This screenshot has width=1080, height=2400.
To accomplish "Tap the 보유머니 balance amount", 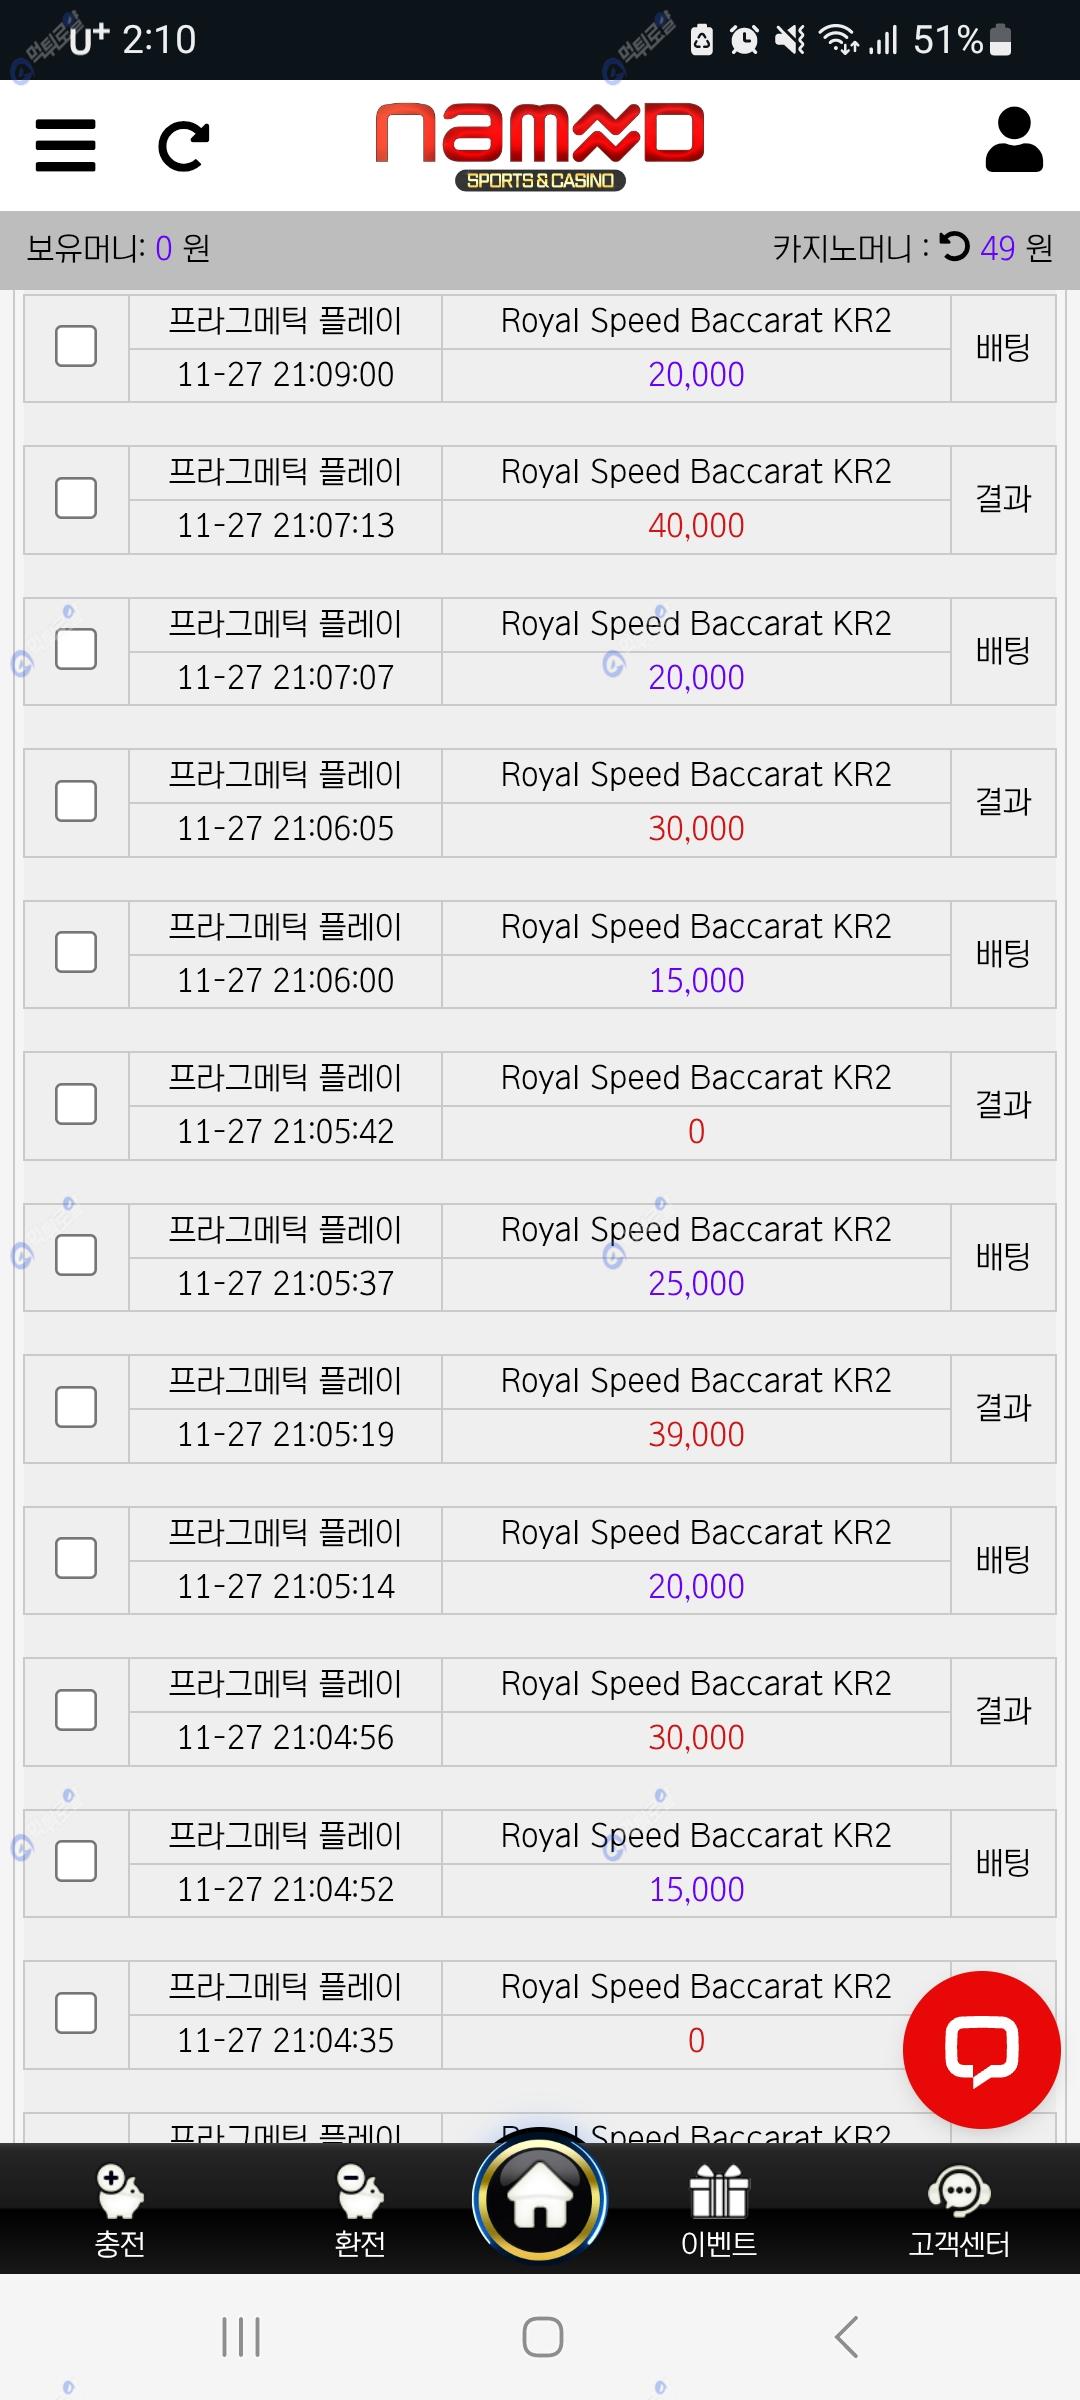I will [164, 248].
